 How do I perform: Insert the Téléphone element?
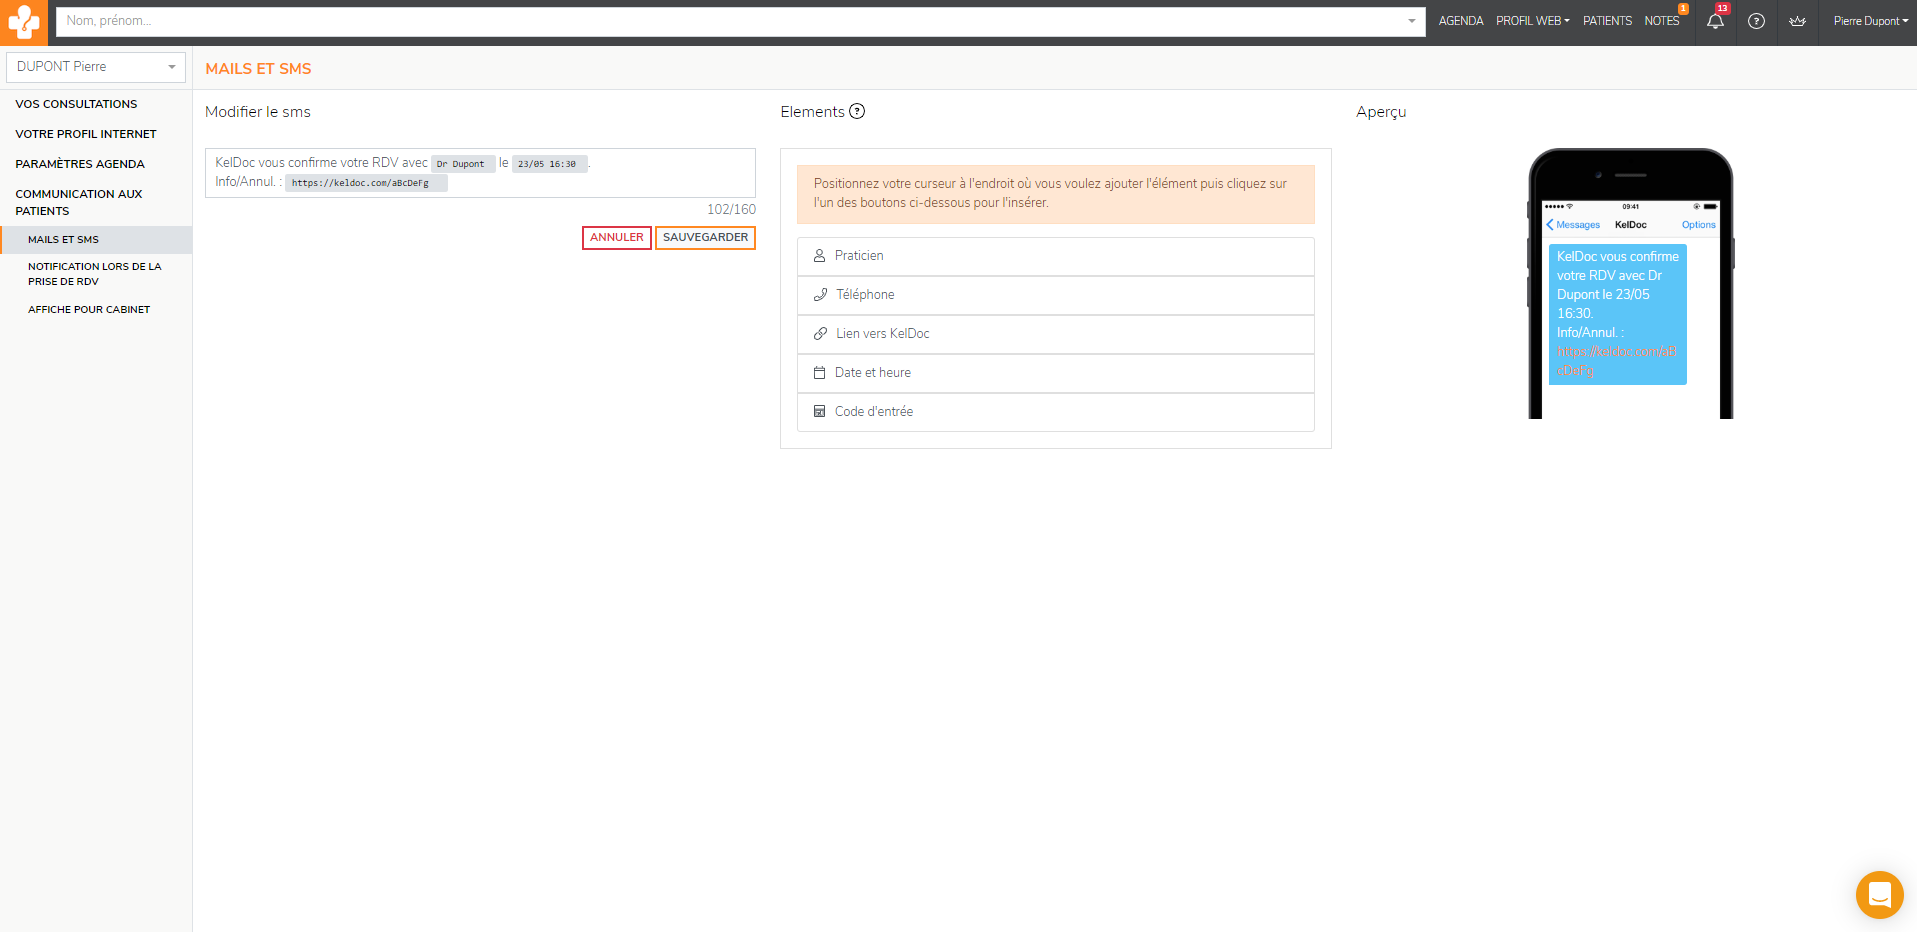[x=1055, y=295]
